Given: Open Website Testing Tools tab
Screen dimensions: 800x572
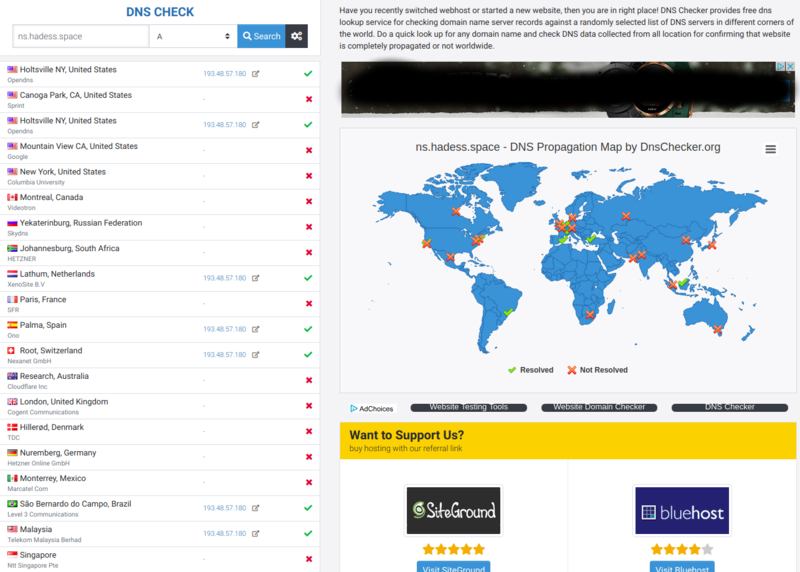Looking at the screenshot, I should pos(469,408).
